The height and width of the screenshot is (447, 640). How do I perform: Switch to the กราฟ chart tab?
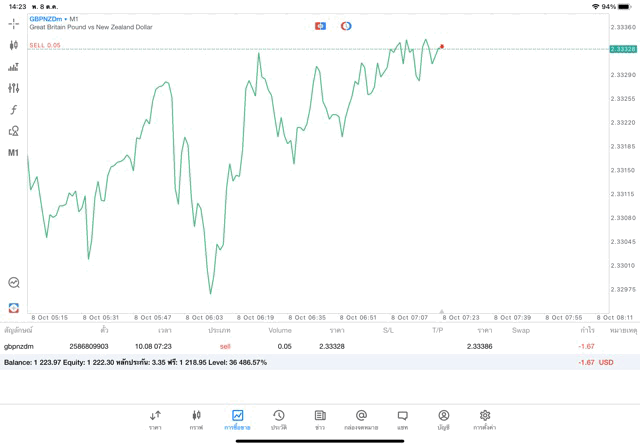tap(196, 419)
